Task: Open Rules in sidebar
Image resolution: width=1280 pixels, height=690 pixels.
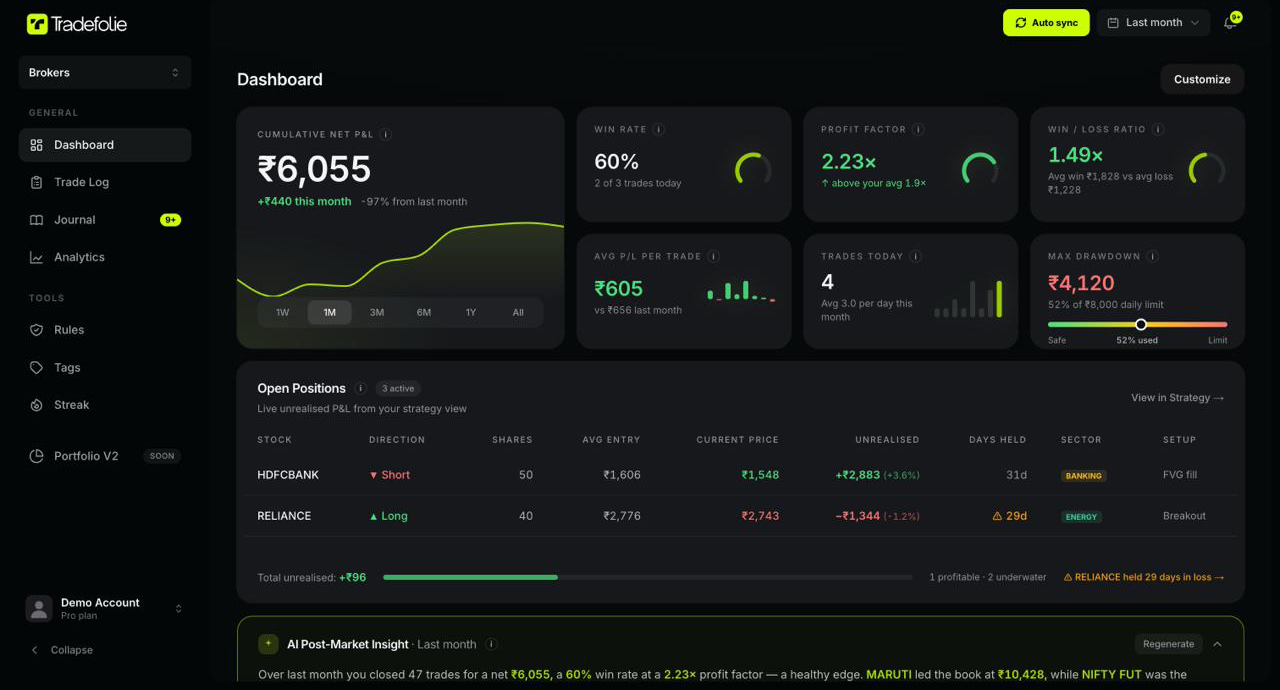Action: click(x=105, y=330)
